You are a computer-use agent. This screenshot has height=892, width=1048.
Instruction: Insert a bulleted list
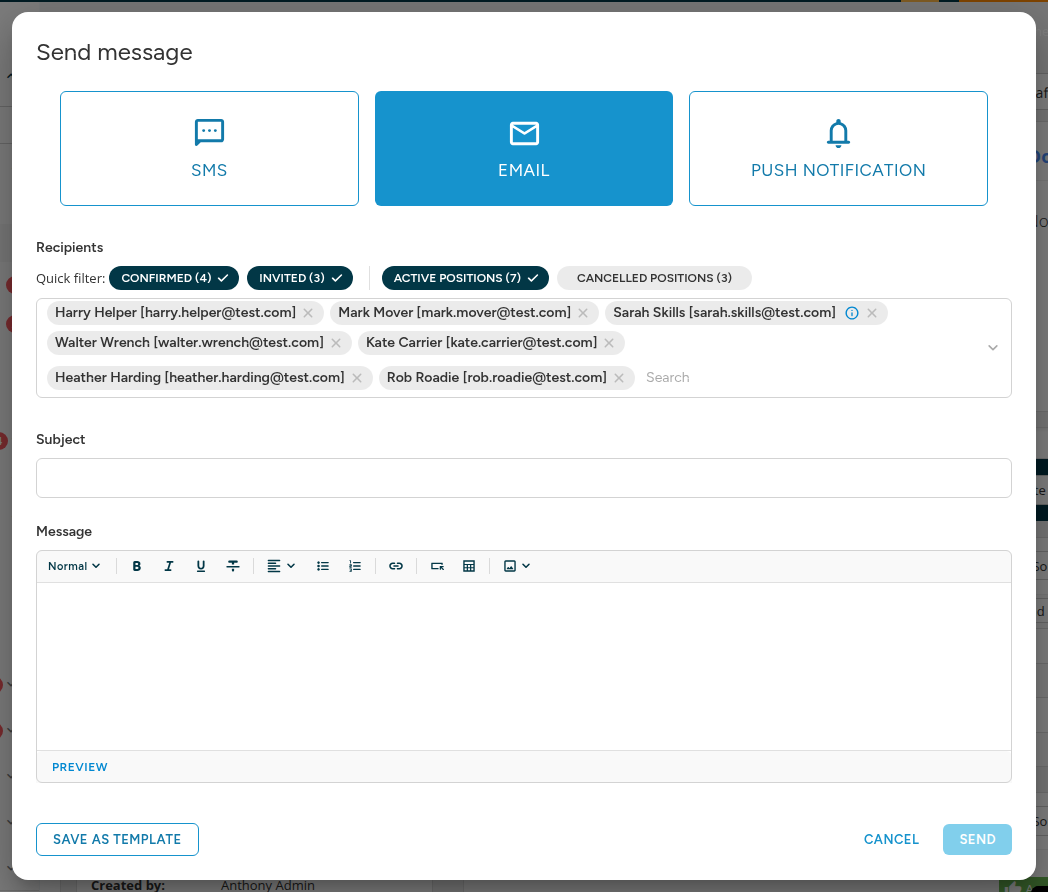point(323,566)
